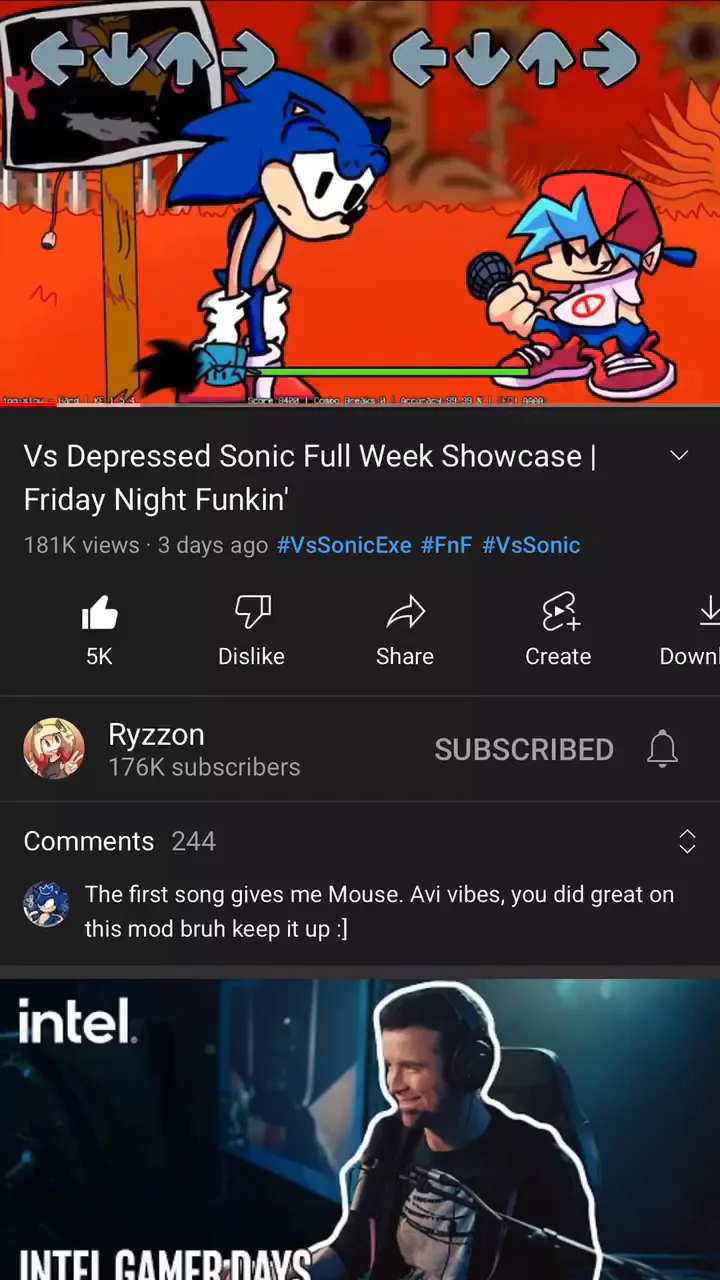Expand video description chevron beside title
This screenshot has height=1280, width=720.
point(679,456)
